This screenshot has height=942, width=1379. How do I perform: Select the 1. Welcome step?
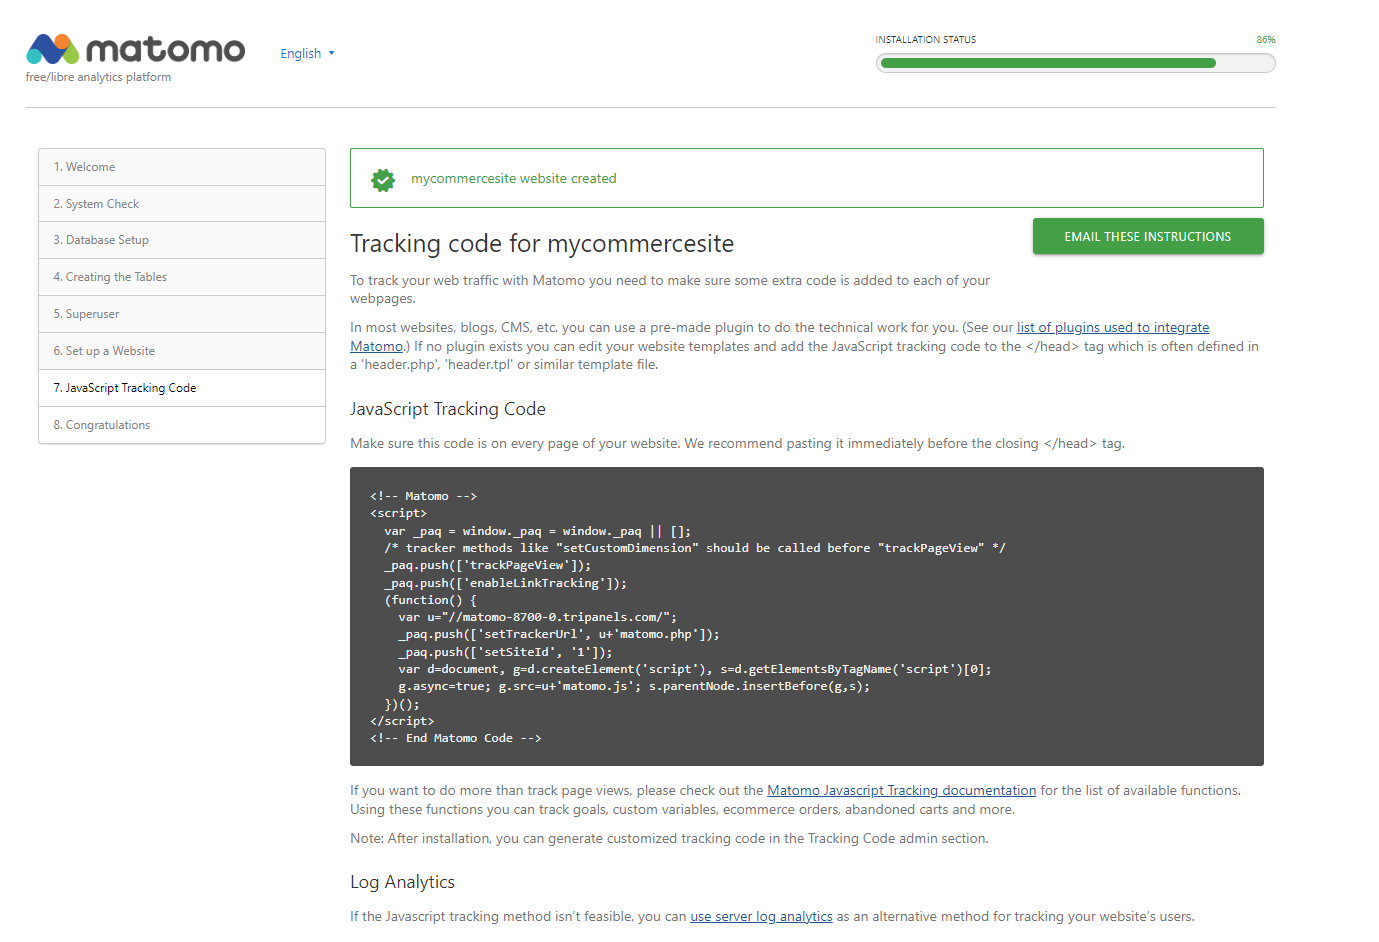point(182,167)
